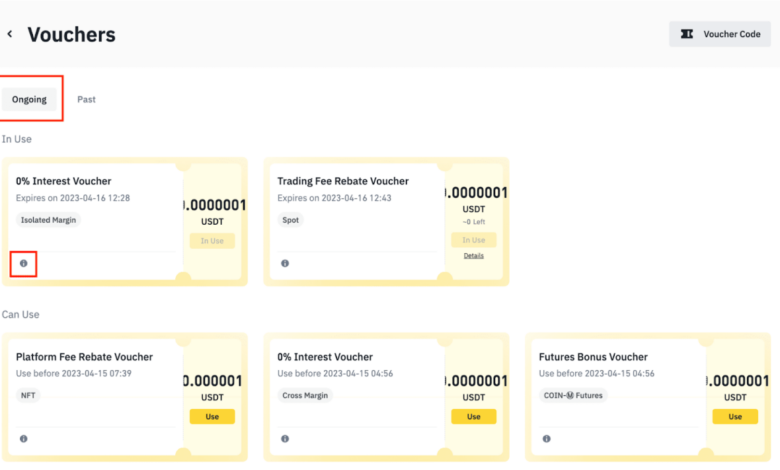The width and height of the screenshot is (780, 470).
Task: Click the COIN-M Futures tag
Action: tap(573, 395)
